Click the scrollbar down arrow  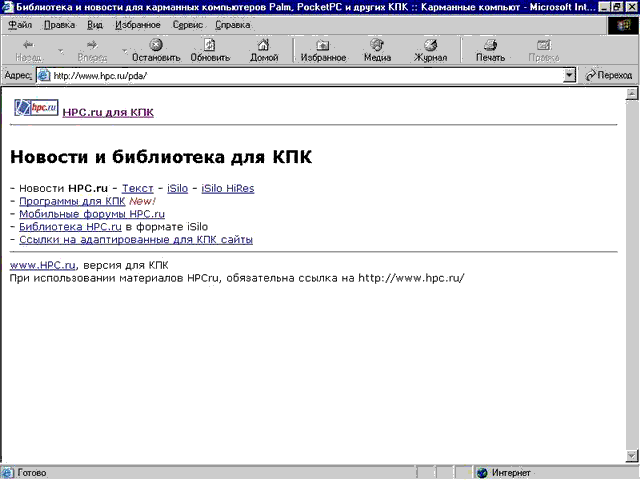coord(632,456)
